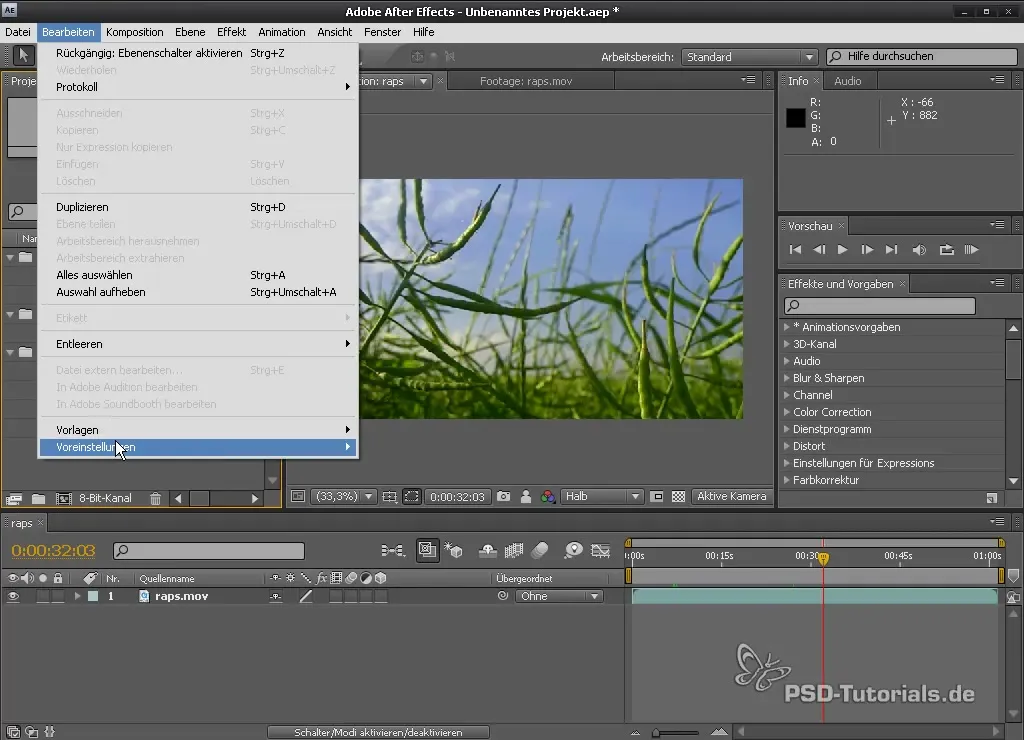Play the preview in Vorschau panel

(x=842, y=249)
